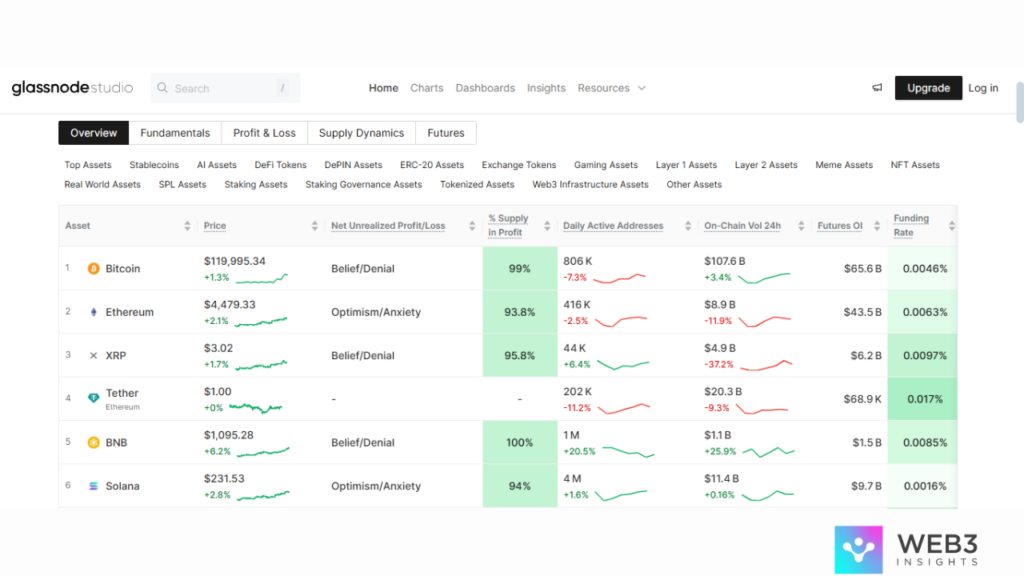Open the announcements megaphone icon
1024x576 pixels.
pyautogui.click(x=877, y=88)
